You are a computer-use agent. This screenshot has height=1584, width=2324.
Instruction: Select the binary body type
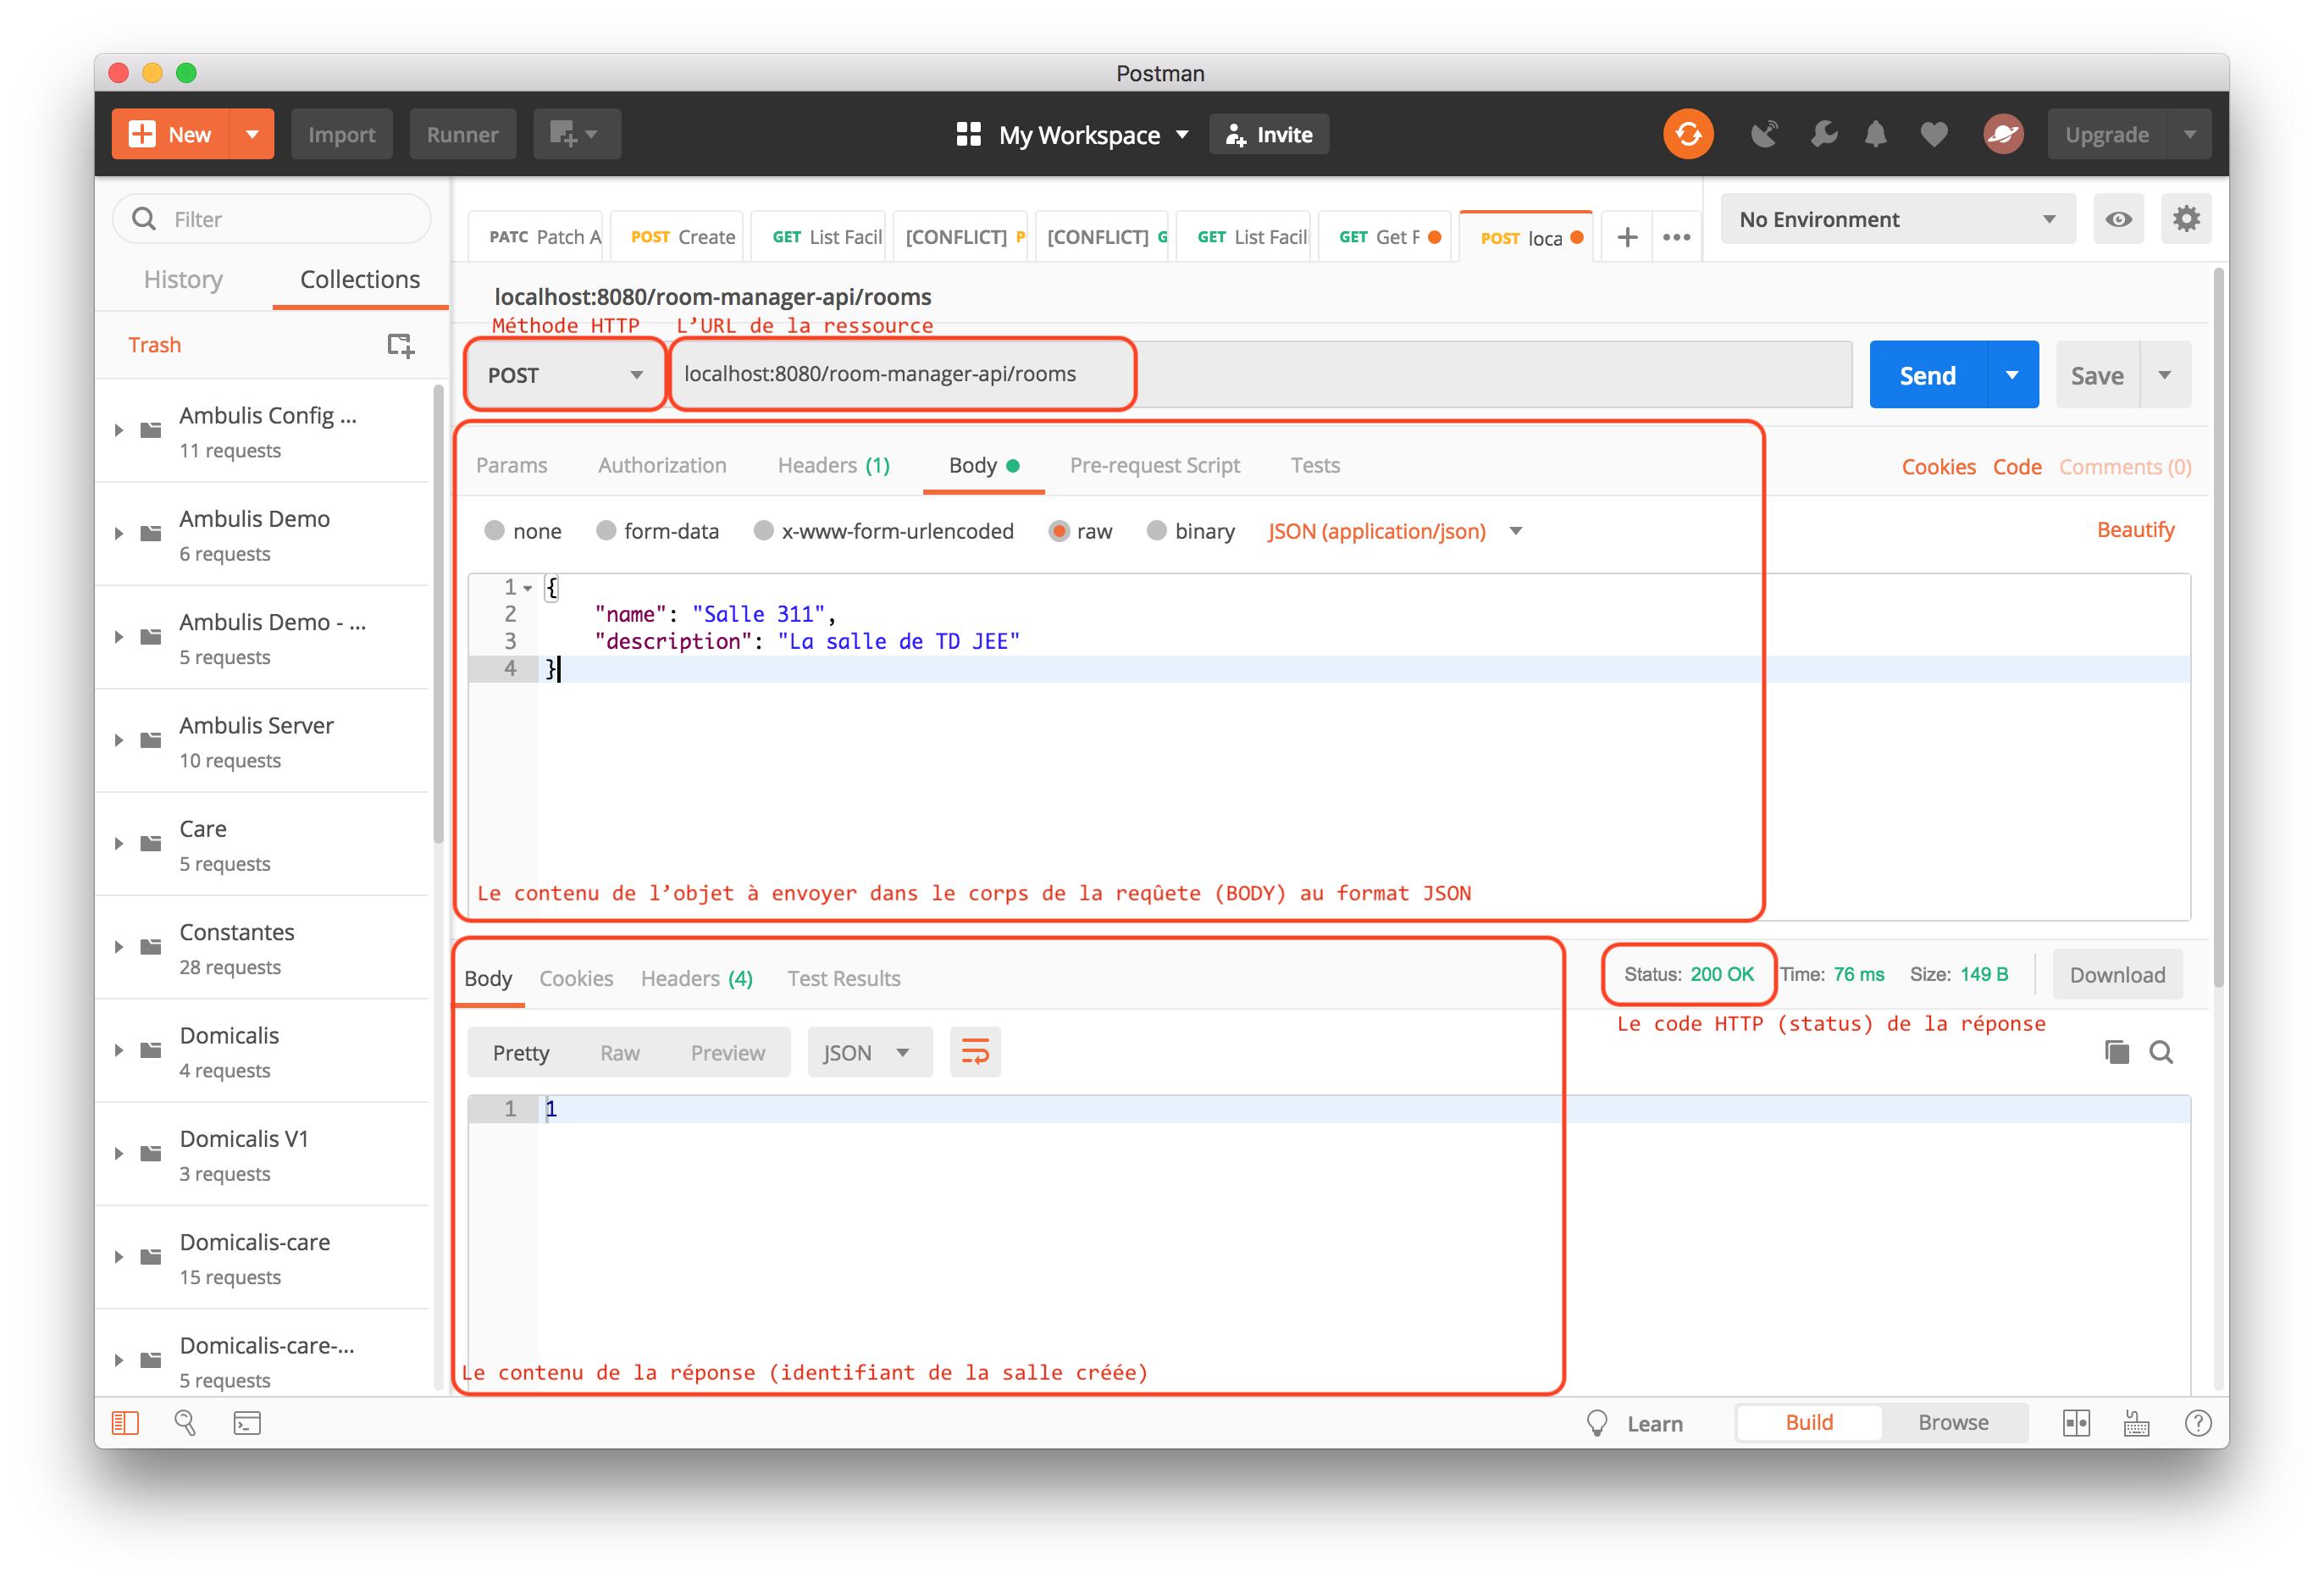coord(1156,530)
